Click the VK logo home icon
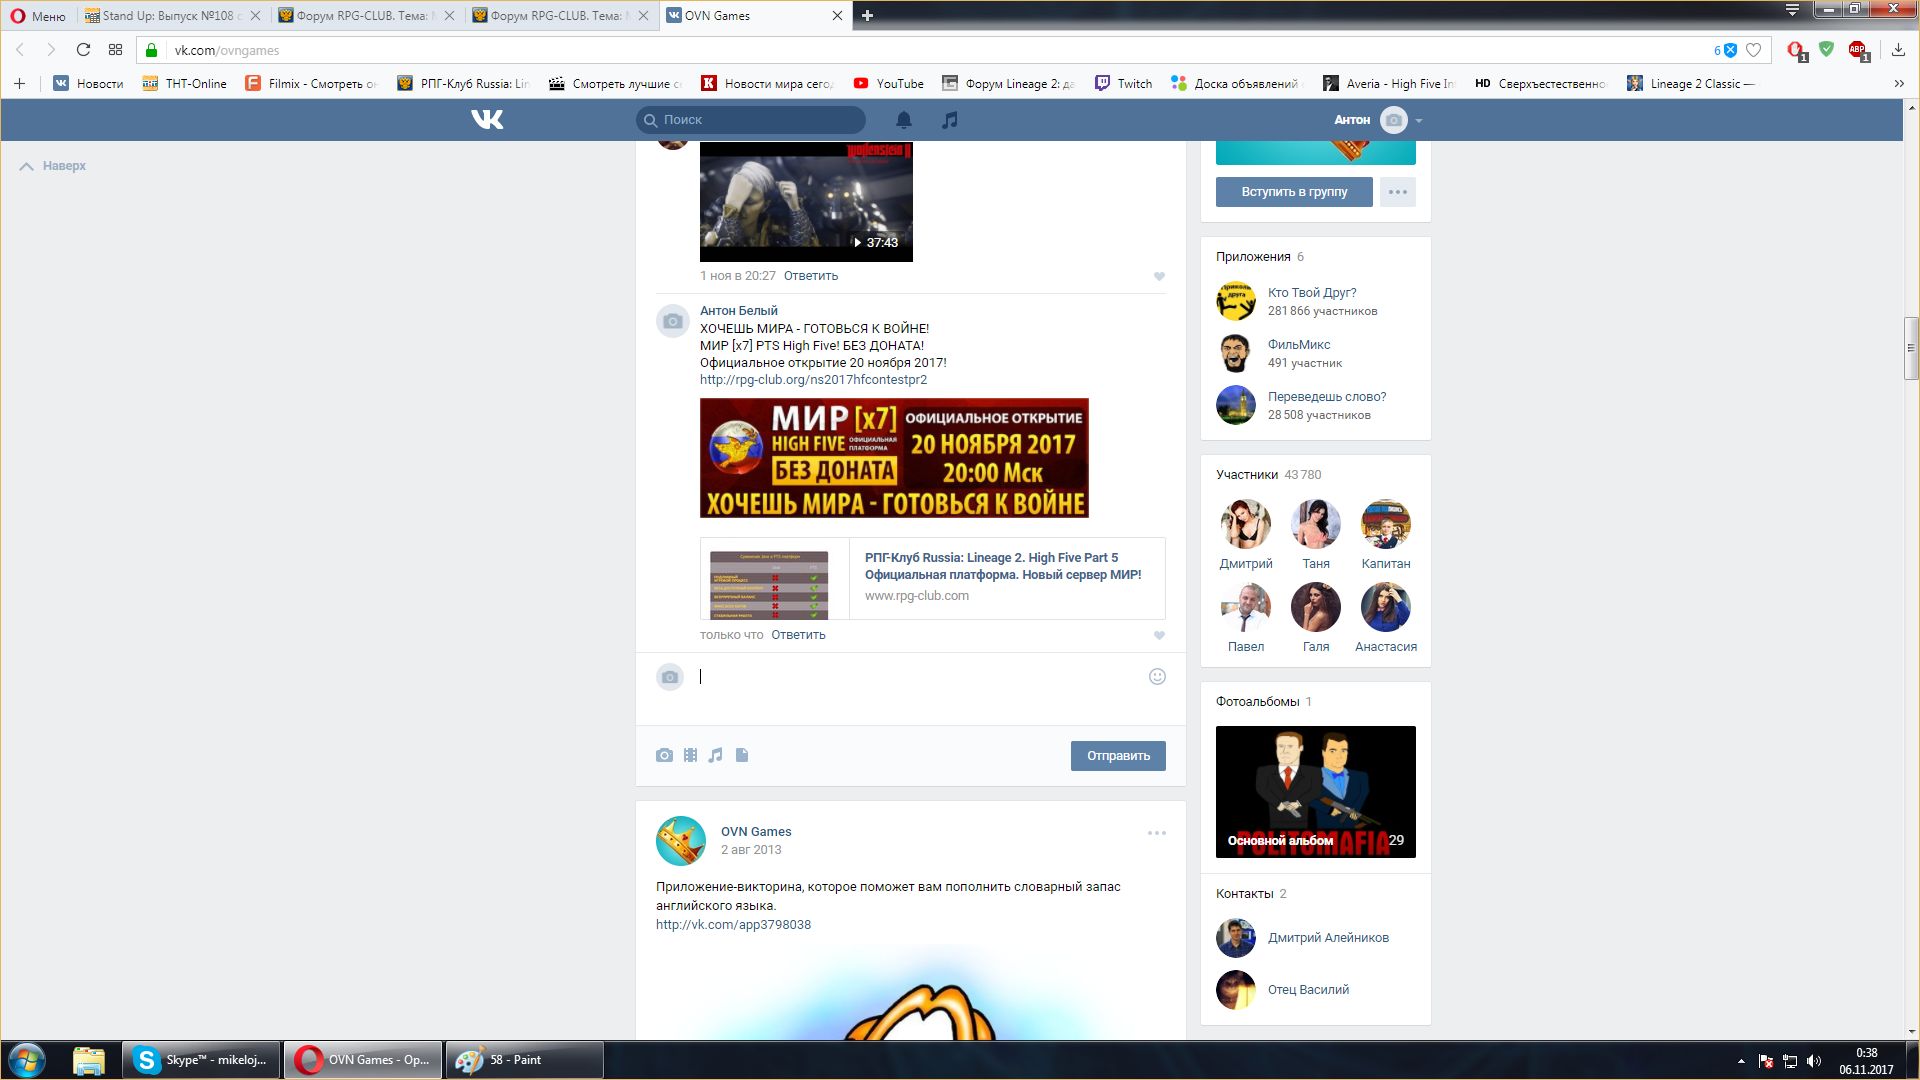The height and width of the screenshot is (1080, 1920). [x=487, y=120]
